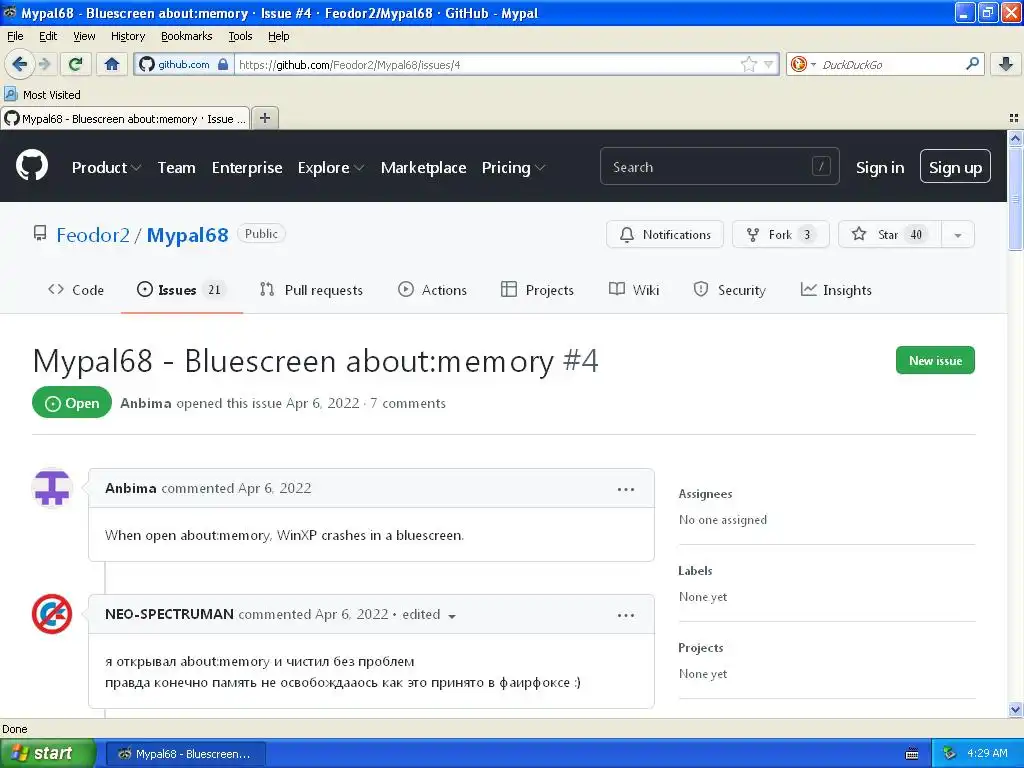Switch to the Actions tab
The height and width of the screenshot is (768, 1024).
pyautogui.click(x=432, y=290)
